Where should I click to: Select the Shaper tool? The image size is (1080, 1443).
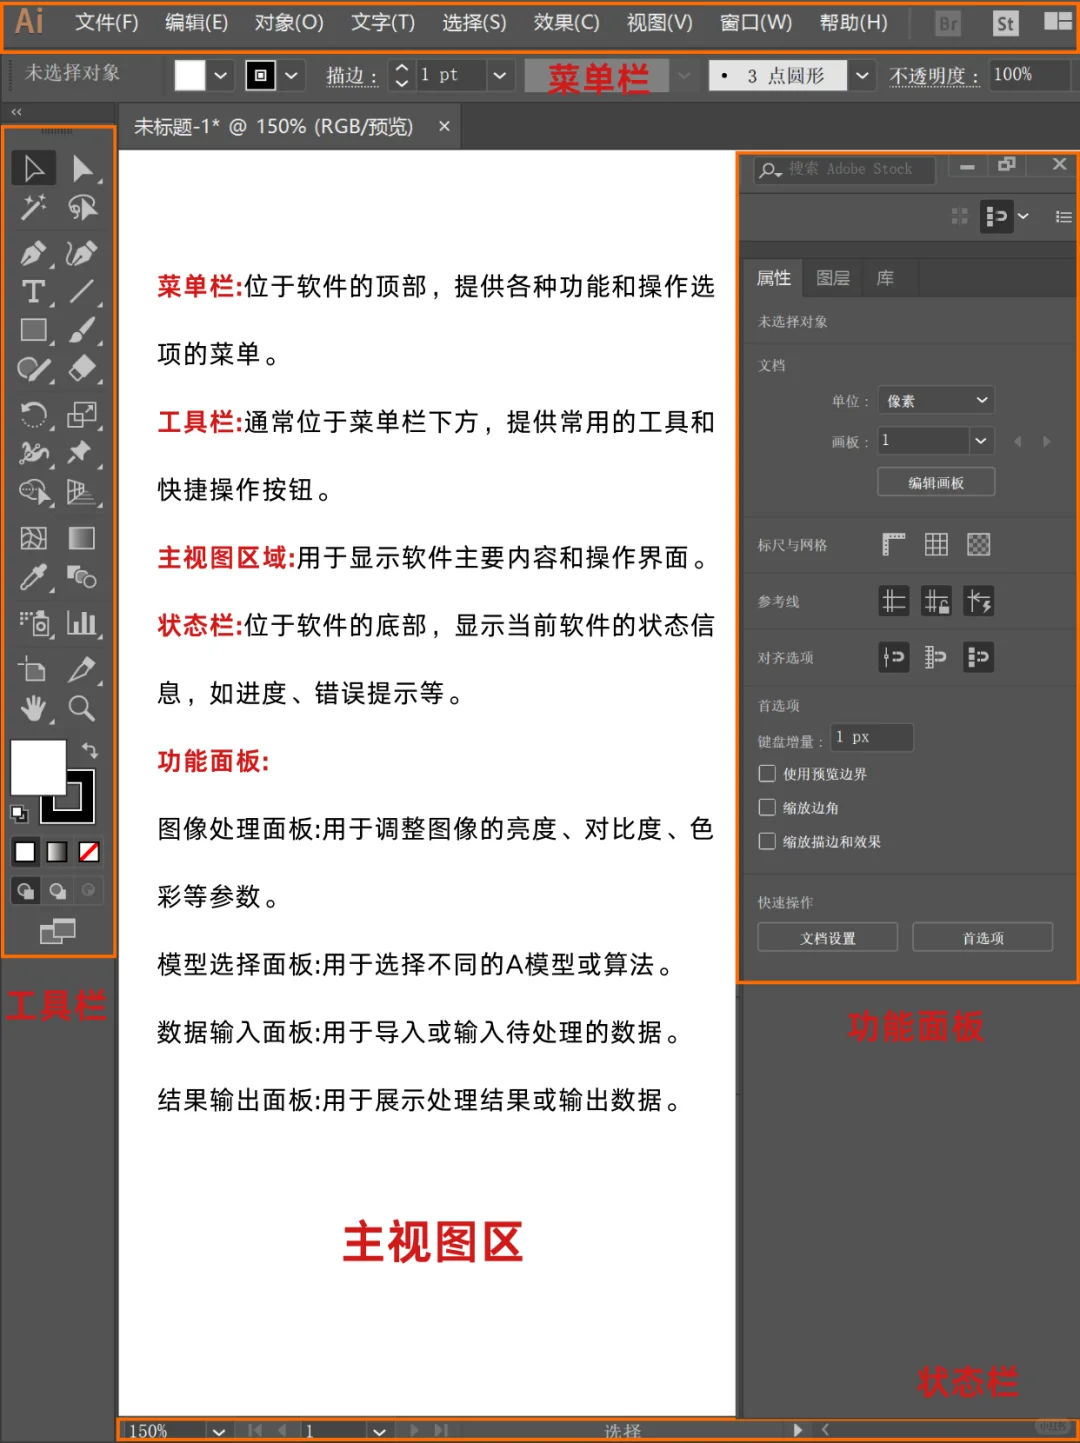(33, 369)
